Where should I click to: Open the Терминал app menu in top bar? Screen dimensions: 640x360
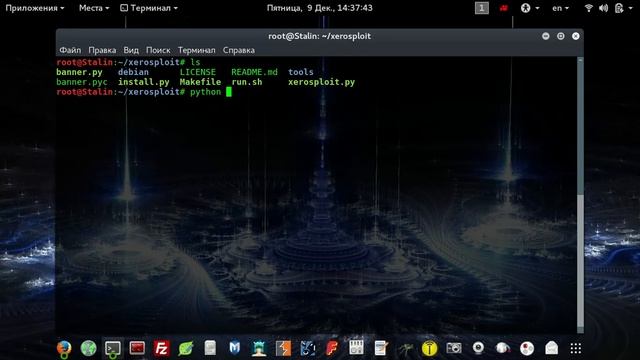coord(149,8)
